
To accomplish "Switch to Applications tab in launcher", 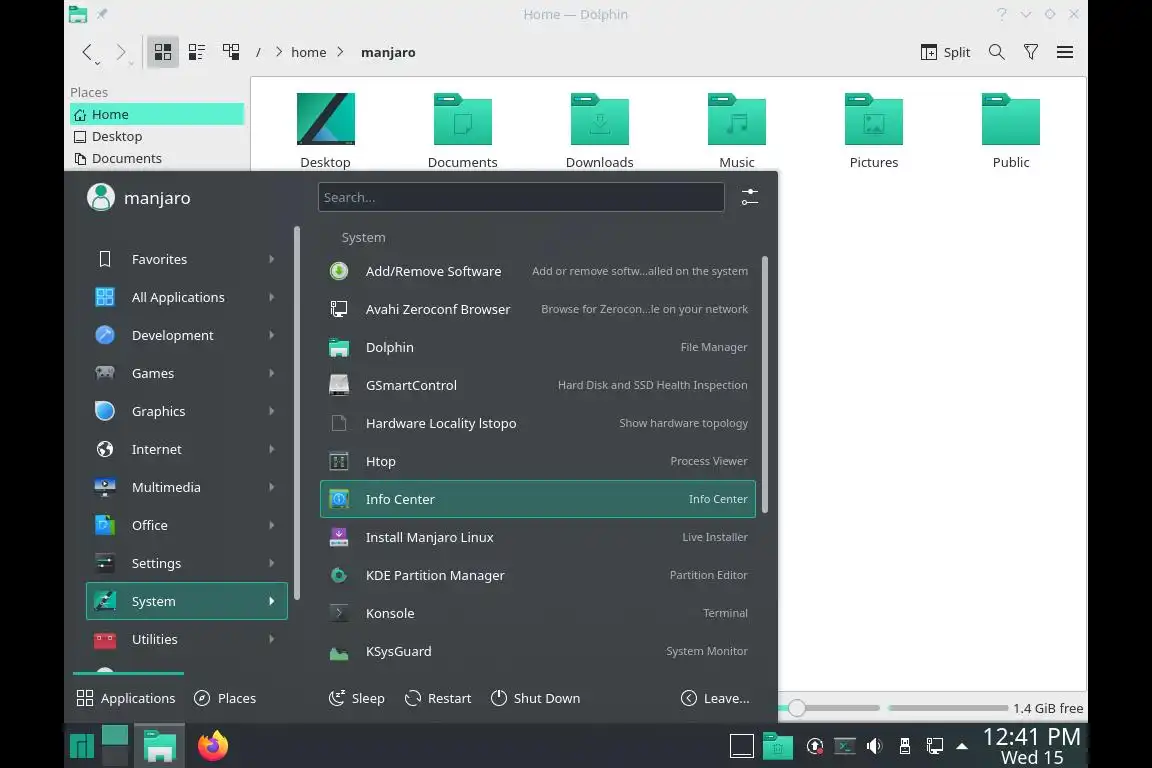I will click(x=126, y=698).
